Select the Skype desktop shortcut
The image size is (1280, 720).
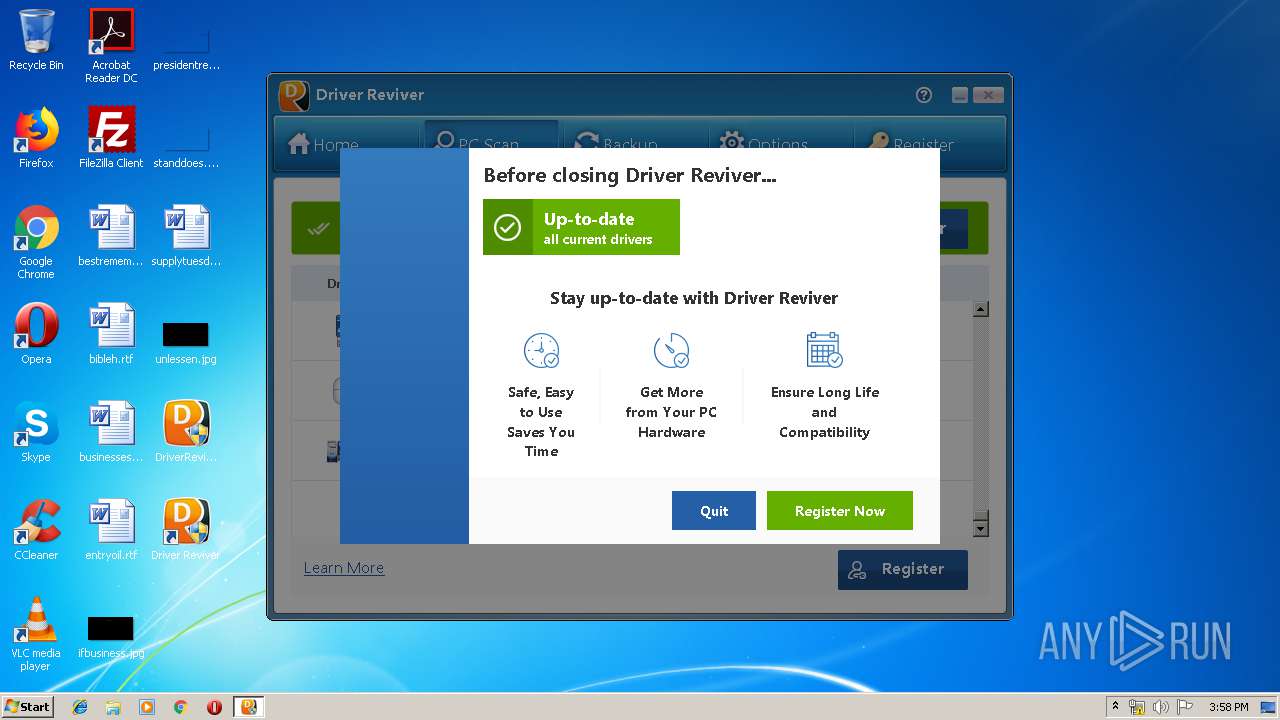point(36,432)
